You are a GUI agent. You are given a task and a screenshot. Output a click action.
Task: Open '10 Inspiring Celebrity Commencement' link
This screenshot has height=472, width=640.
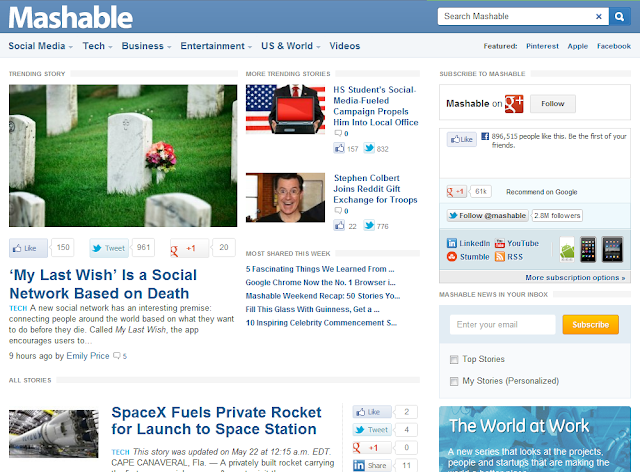tap(321, 323)
